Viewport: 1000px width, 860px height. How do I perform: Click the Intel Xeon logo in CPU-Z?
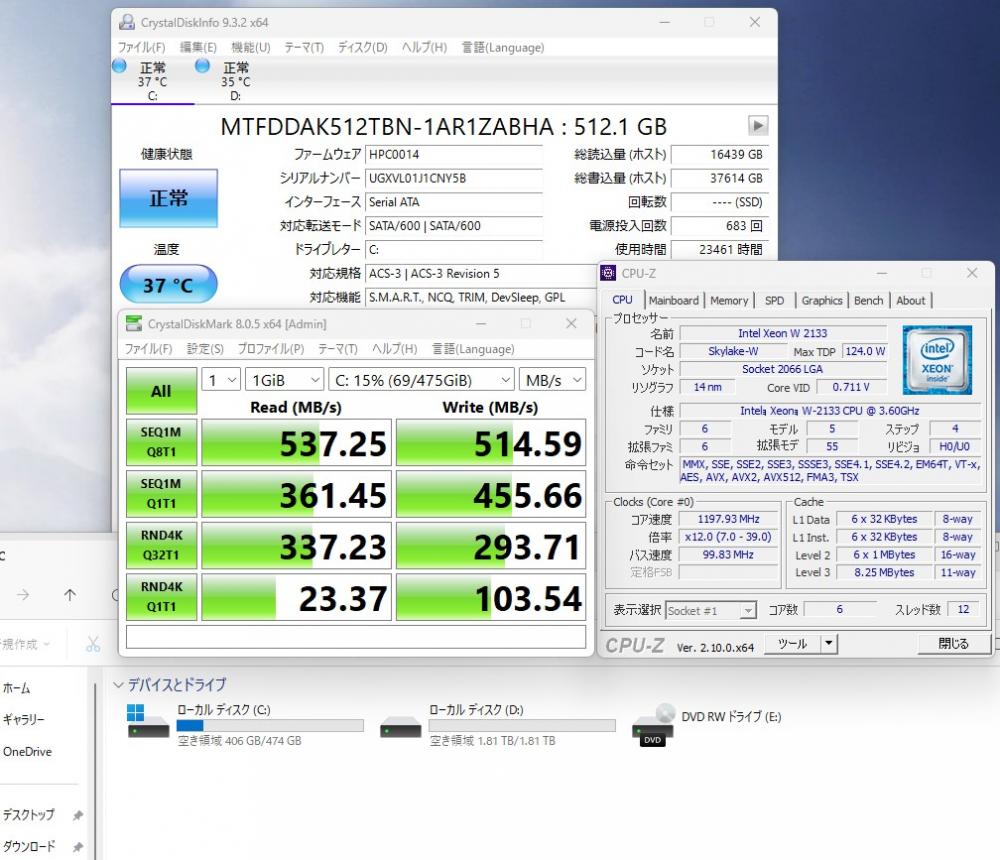[x=937, y=360]
